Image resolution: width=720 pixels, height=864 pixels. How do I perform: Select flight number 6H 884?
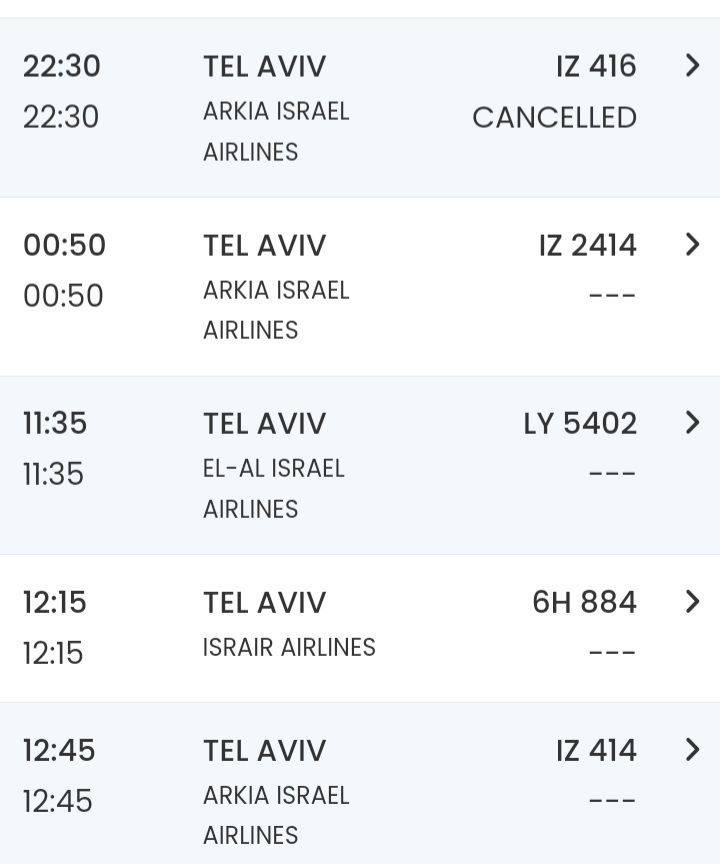pyautogui.click(x=584, y=602)
